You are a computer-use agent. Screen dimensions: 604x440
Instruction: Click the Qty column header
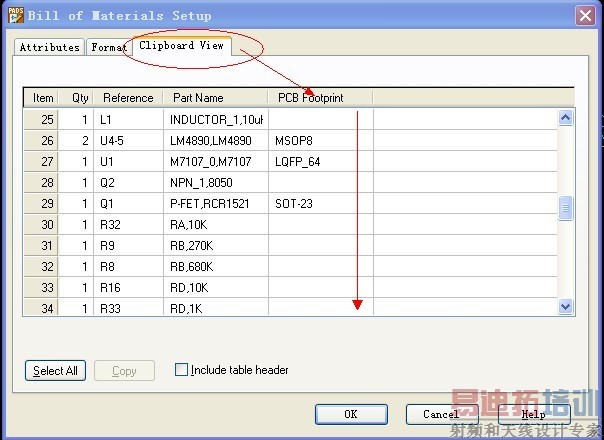point(77,98)
